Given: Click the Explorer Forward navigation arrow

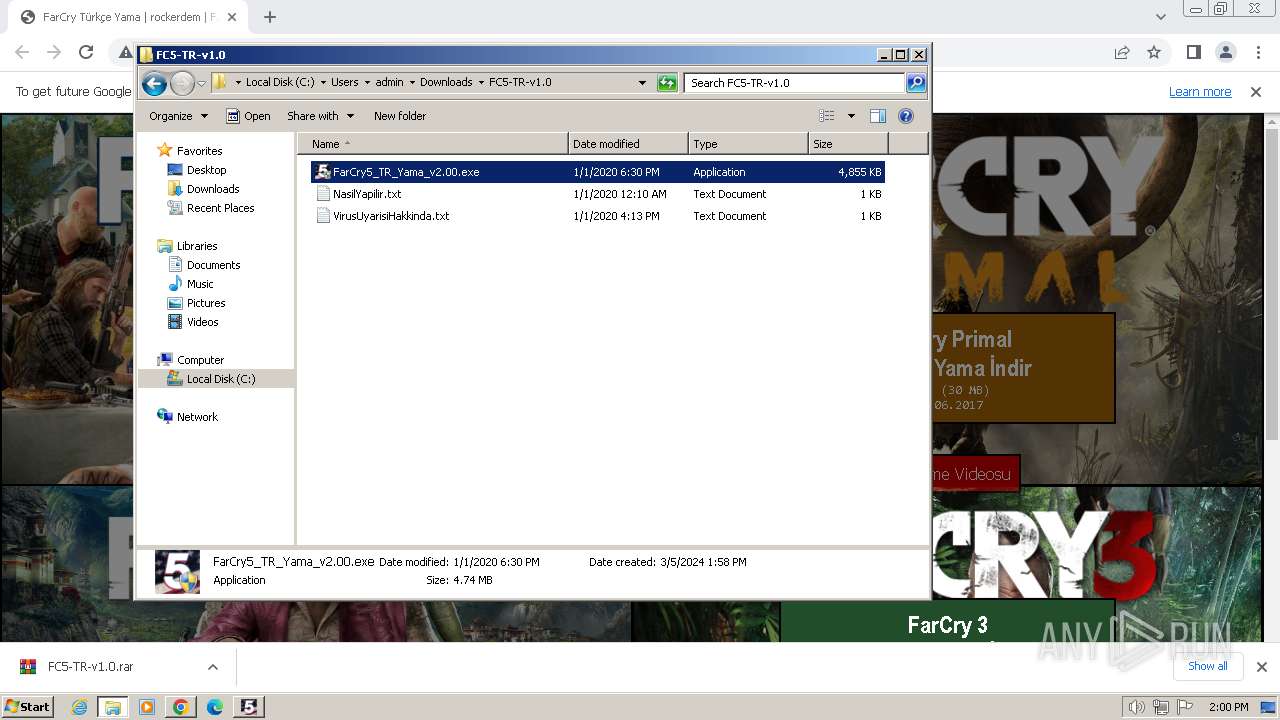Looking at the screenshot, I should click(x=182, y=83).
